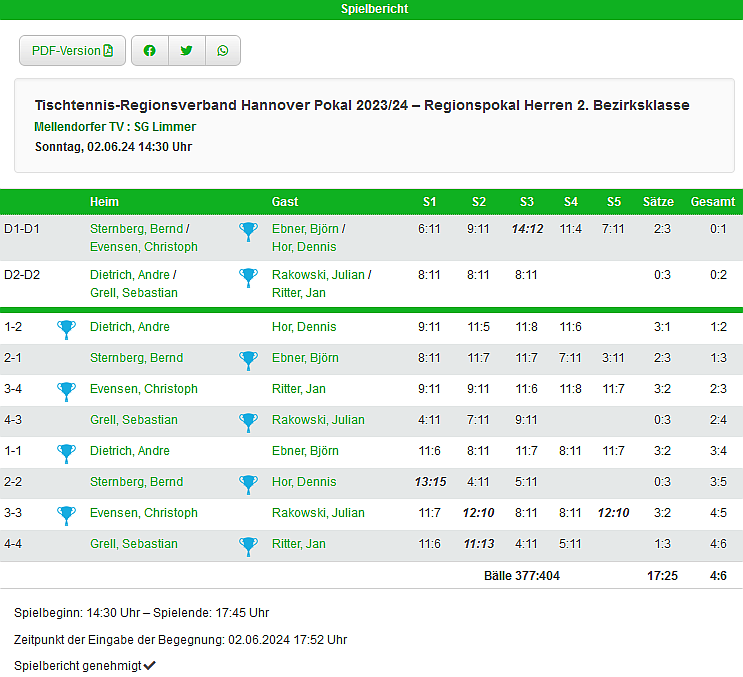The width and height of the screenshot is (743, 677).
Task: Click the trophy icon in the D1-D1 row
Action: tap(248, 232)
